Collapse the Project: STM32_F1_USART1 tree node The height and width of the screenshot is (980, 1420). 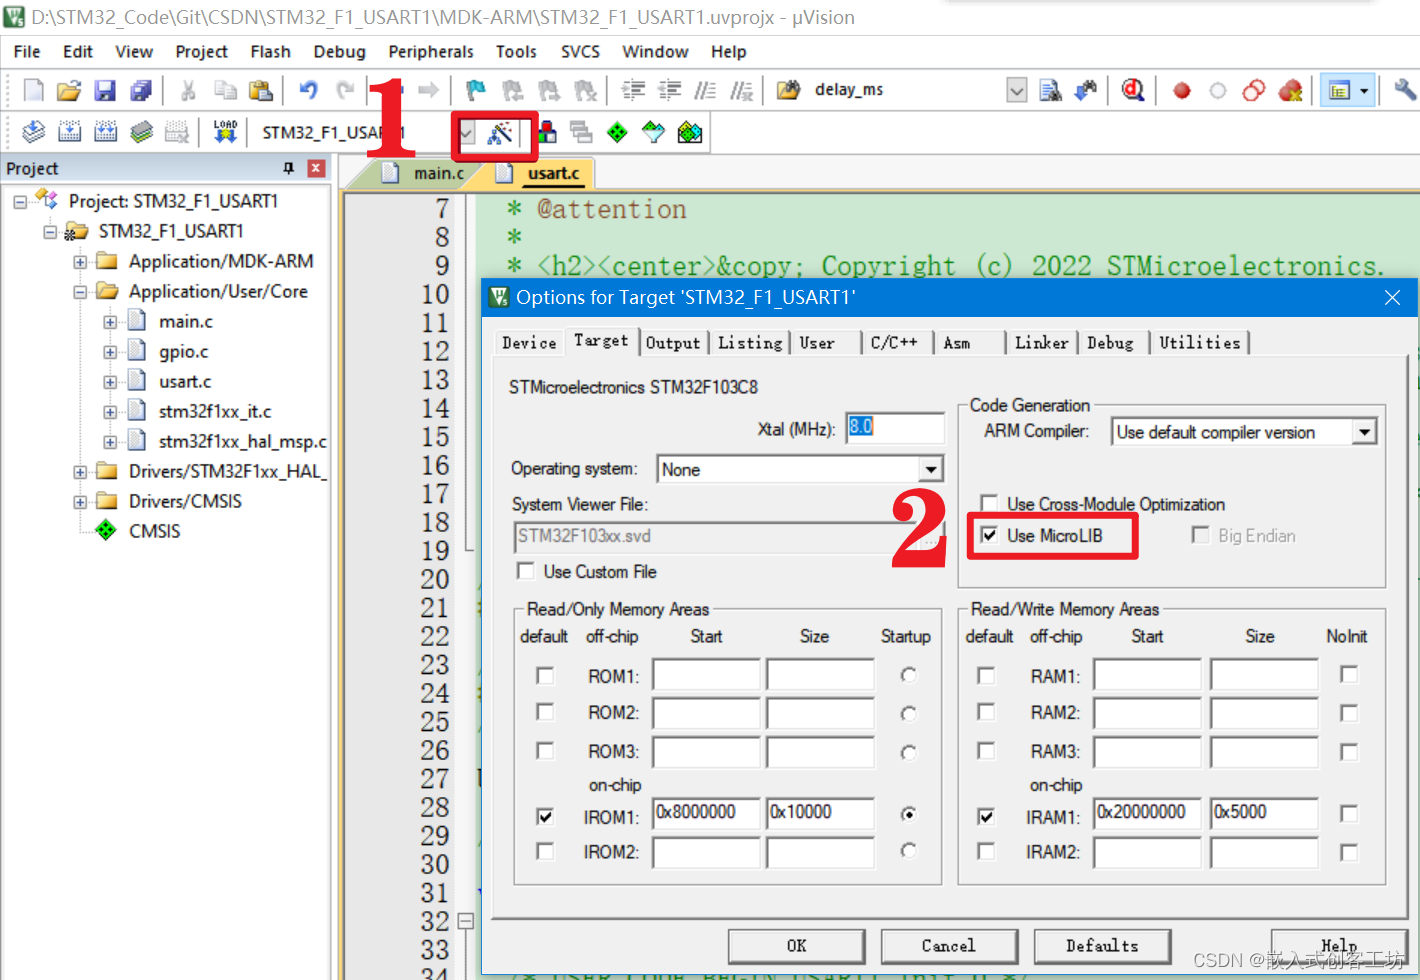20,202
